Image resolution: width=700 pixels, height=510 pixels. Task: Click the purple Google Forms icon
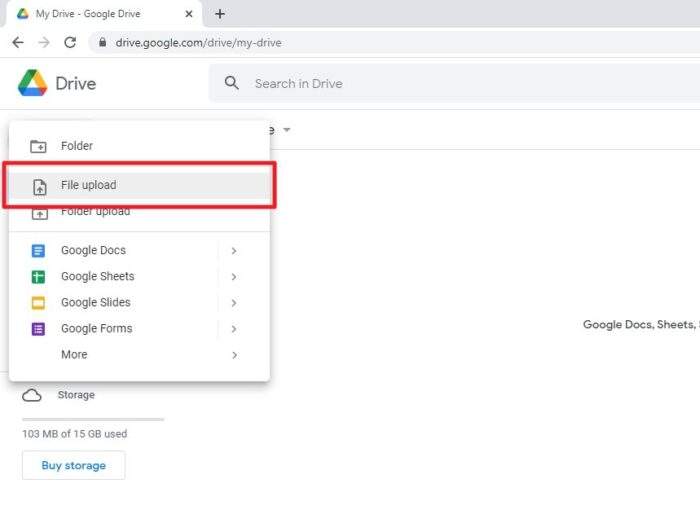point(38,329)
